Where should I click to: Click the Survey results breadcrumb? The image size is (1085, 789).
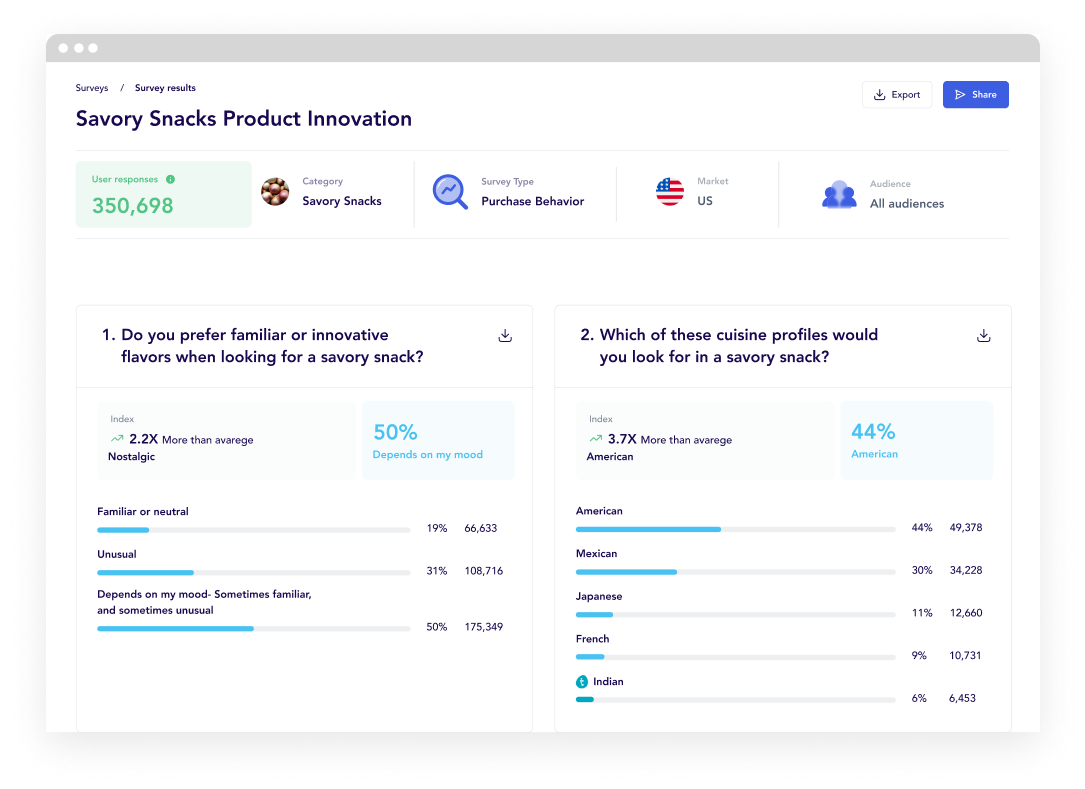165,88
